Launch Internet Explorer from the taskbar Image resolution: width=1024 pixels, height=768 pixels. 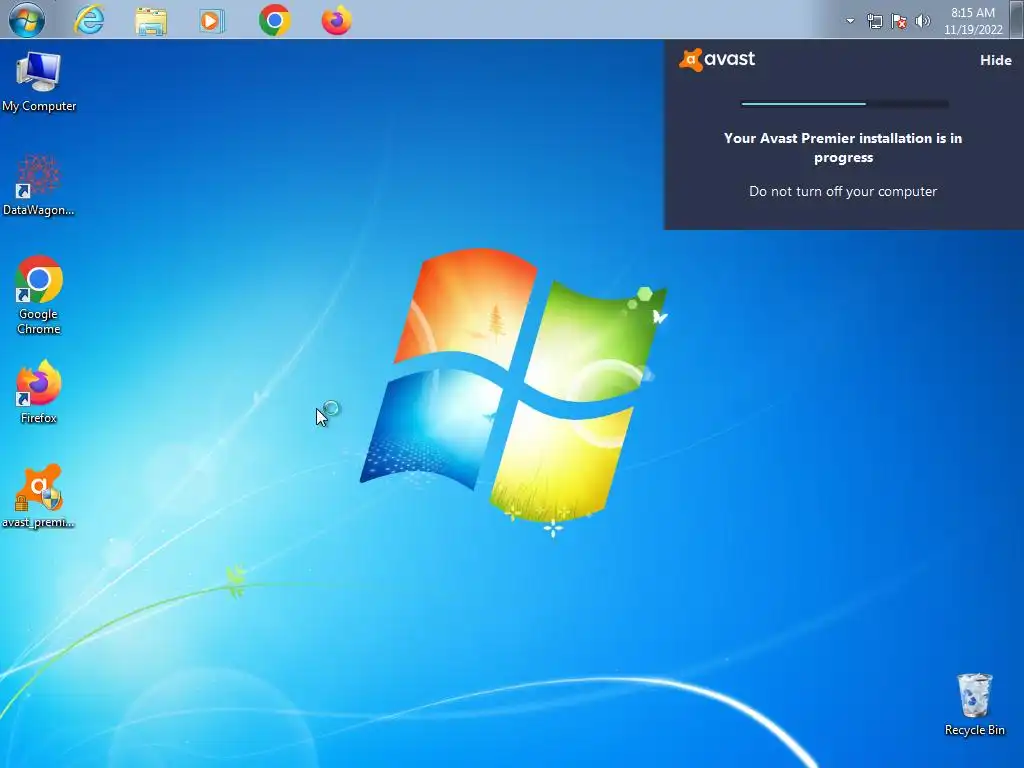89,20
